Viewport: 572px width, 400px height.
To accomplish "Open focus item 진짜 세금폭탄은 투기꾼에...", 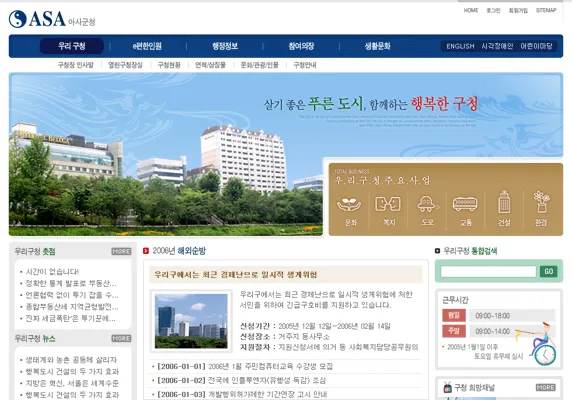I will coord(70,318).
